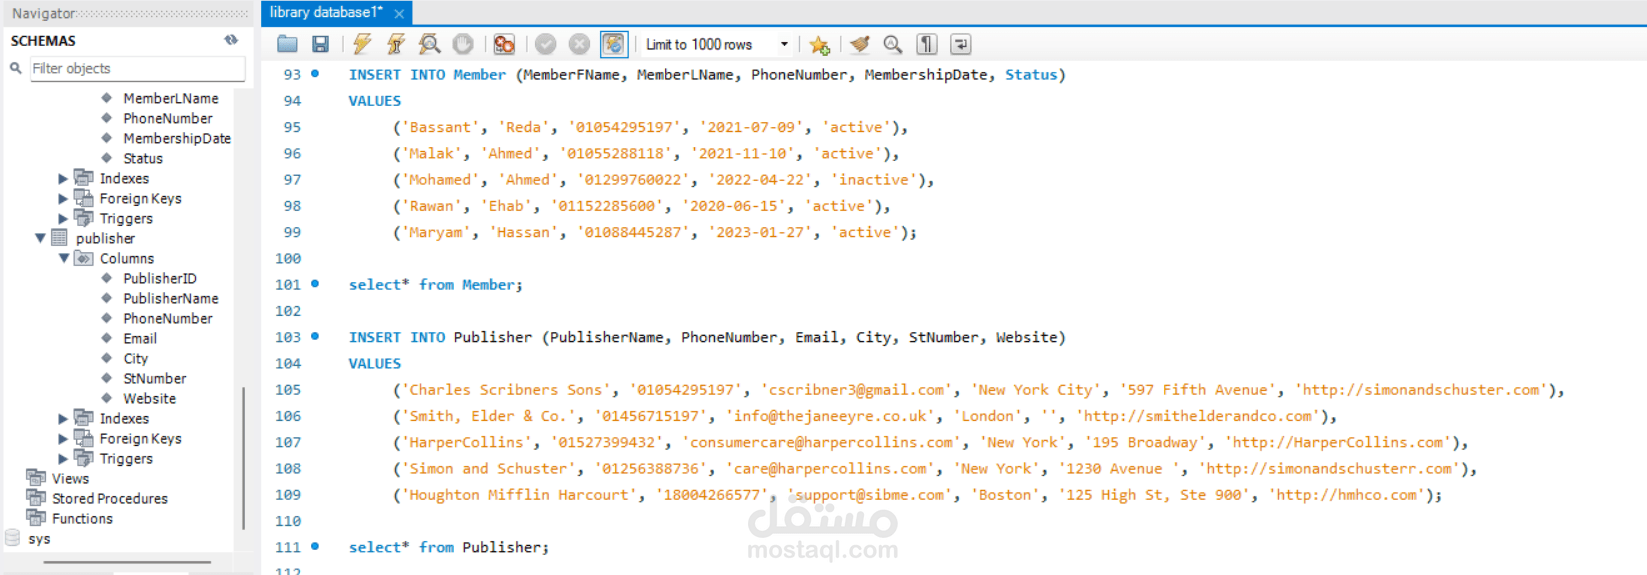The image size is (1647, 575).
Task: Click 'select* from Publisher;' on line 111
Action: pos(448,547)
